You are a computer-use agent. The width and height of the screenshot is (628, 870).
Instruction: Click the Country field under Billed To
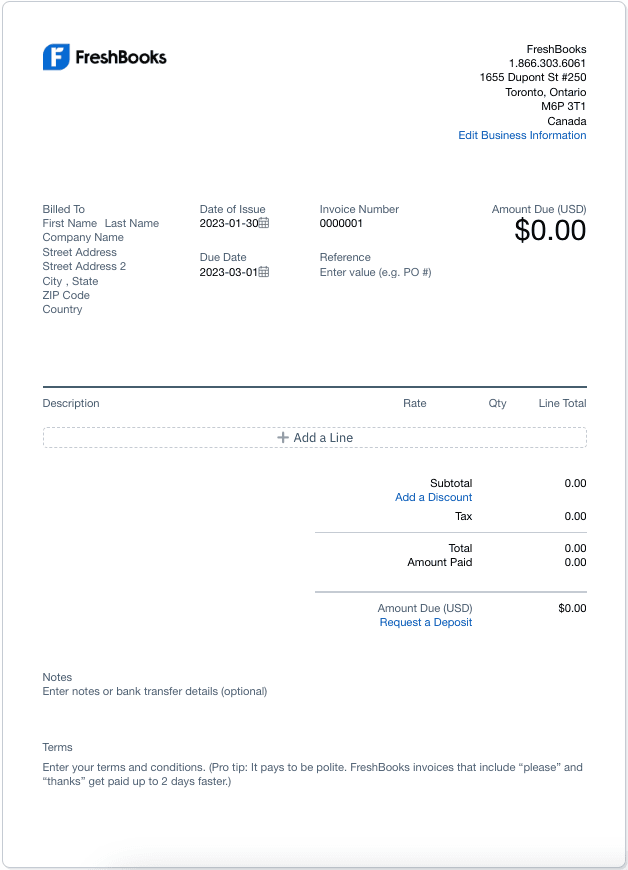[x=62, y=309]
